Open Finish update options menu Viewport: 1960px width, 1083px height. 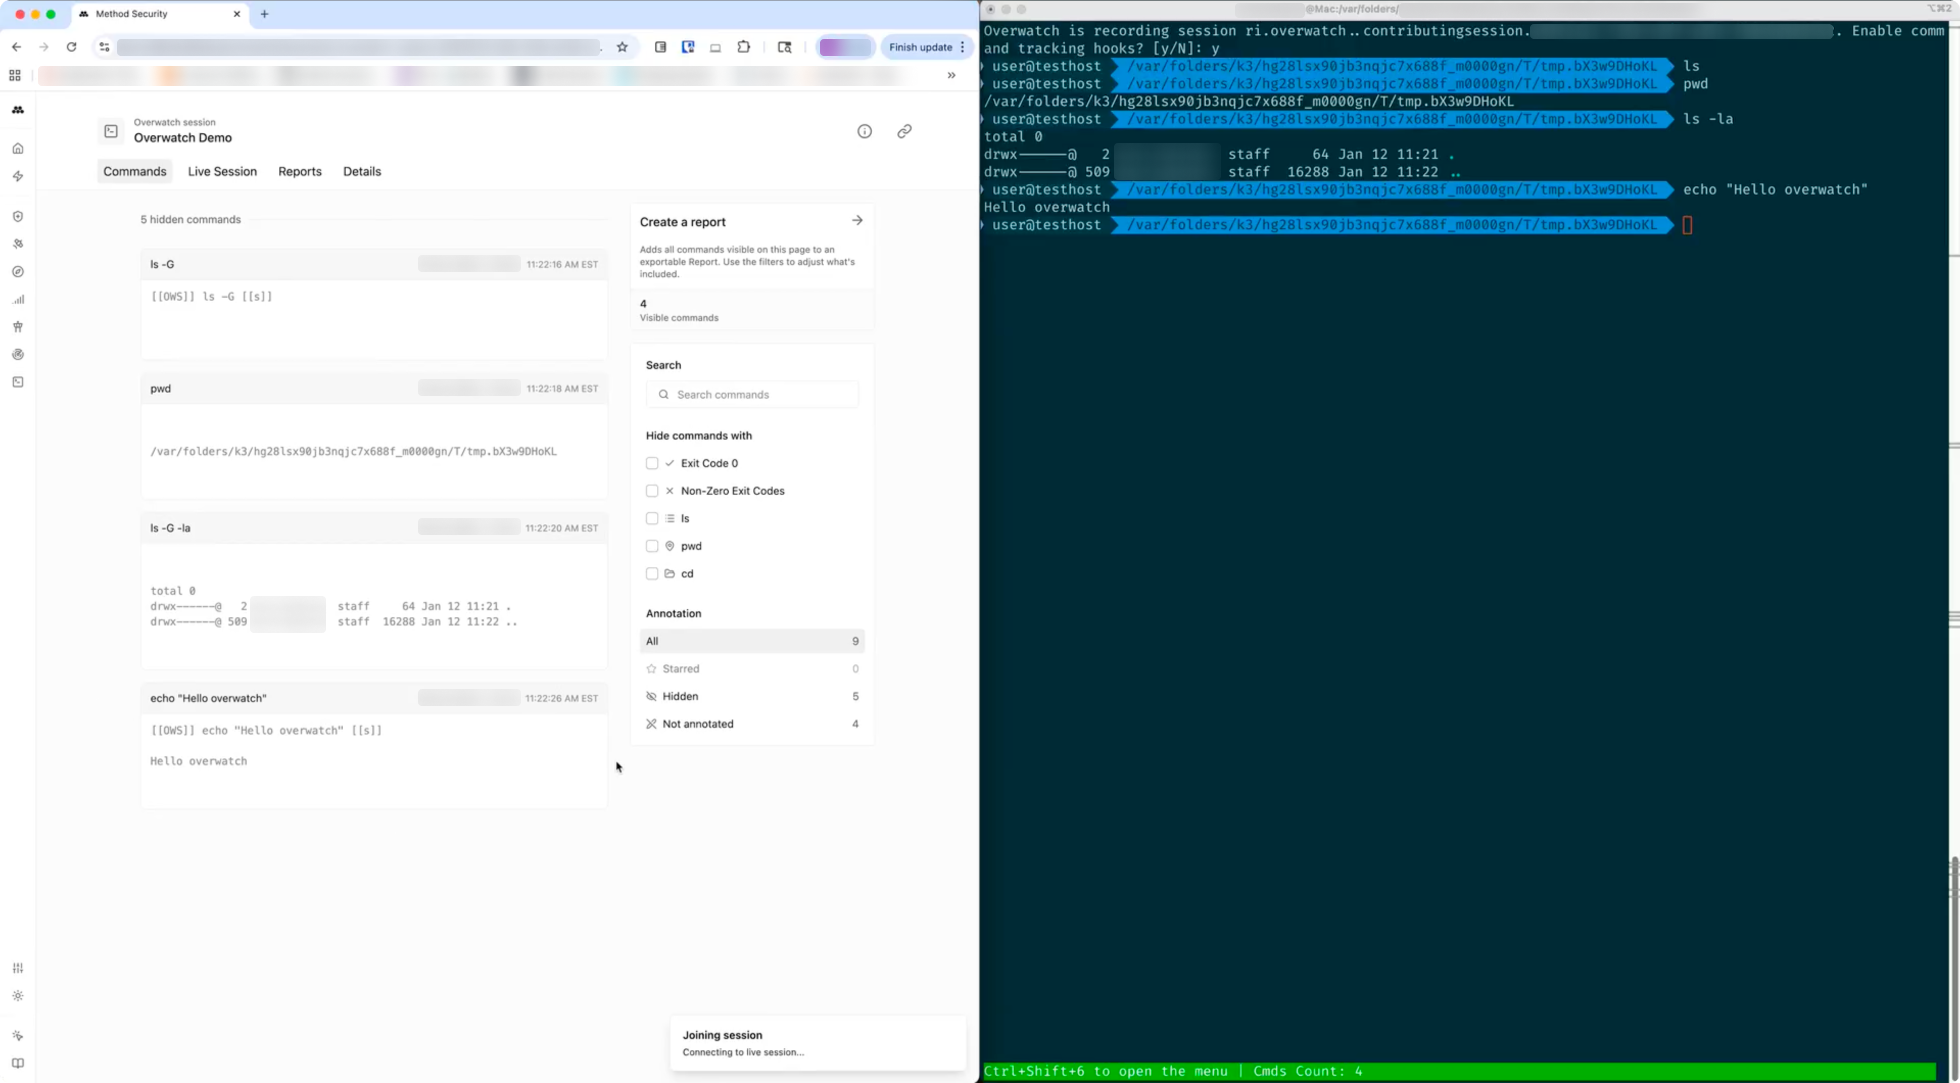tap(963, 47)
